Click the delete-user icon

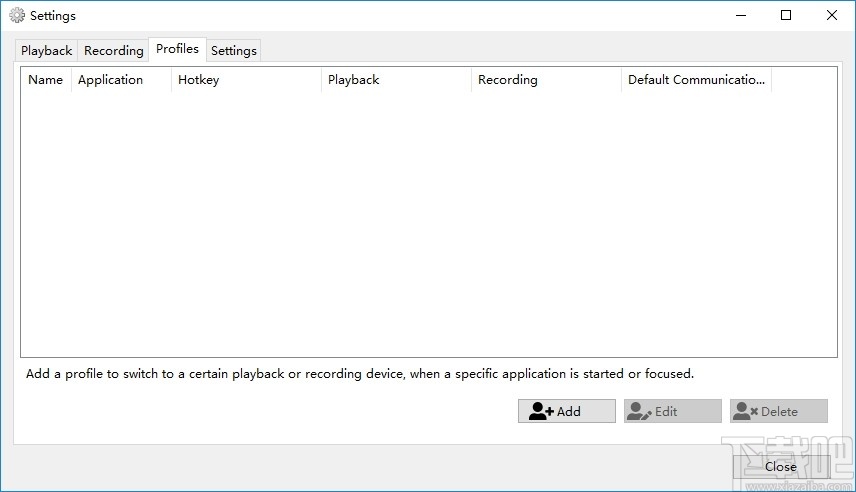click(745, 411)
